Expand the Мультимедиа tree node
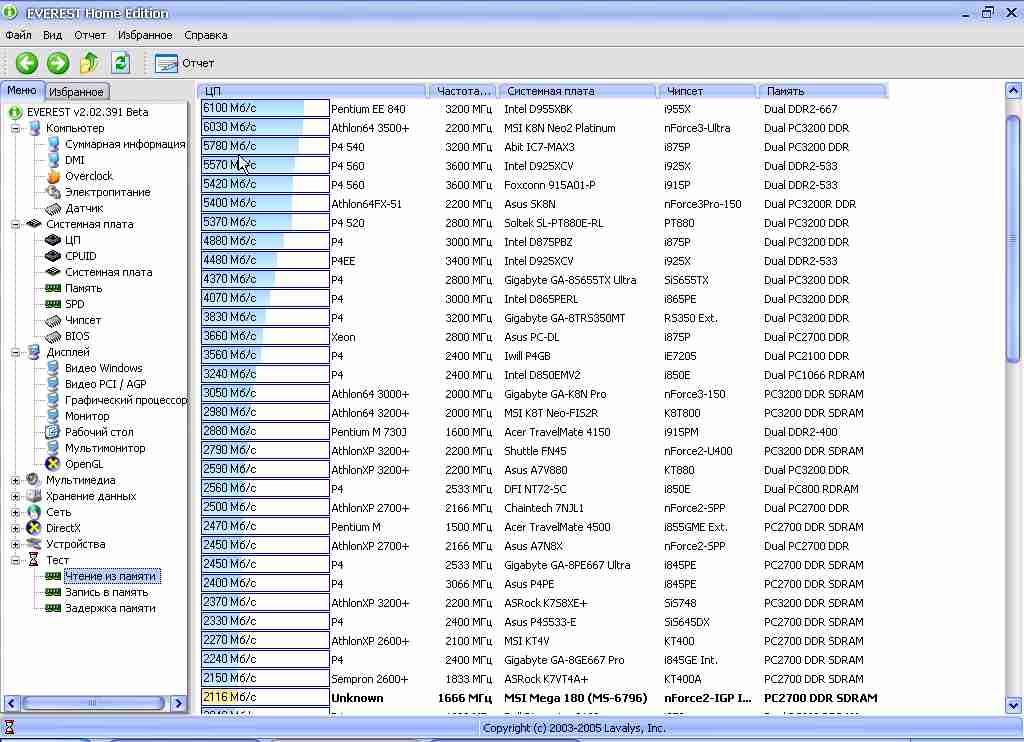1024x742 pixels. coord(16,481)
